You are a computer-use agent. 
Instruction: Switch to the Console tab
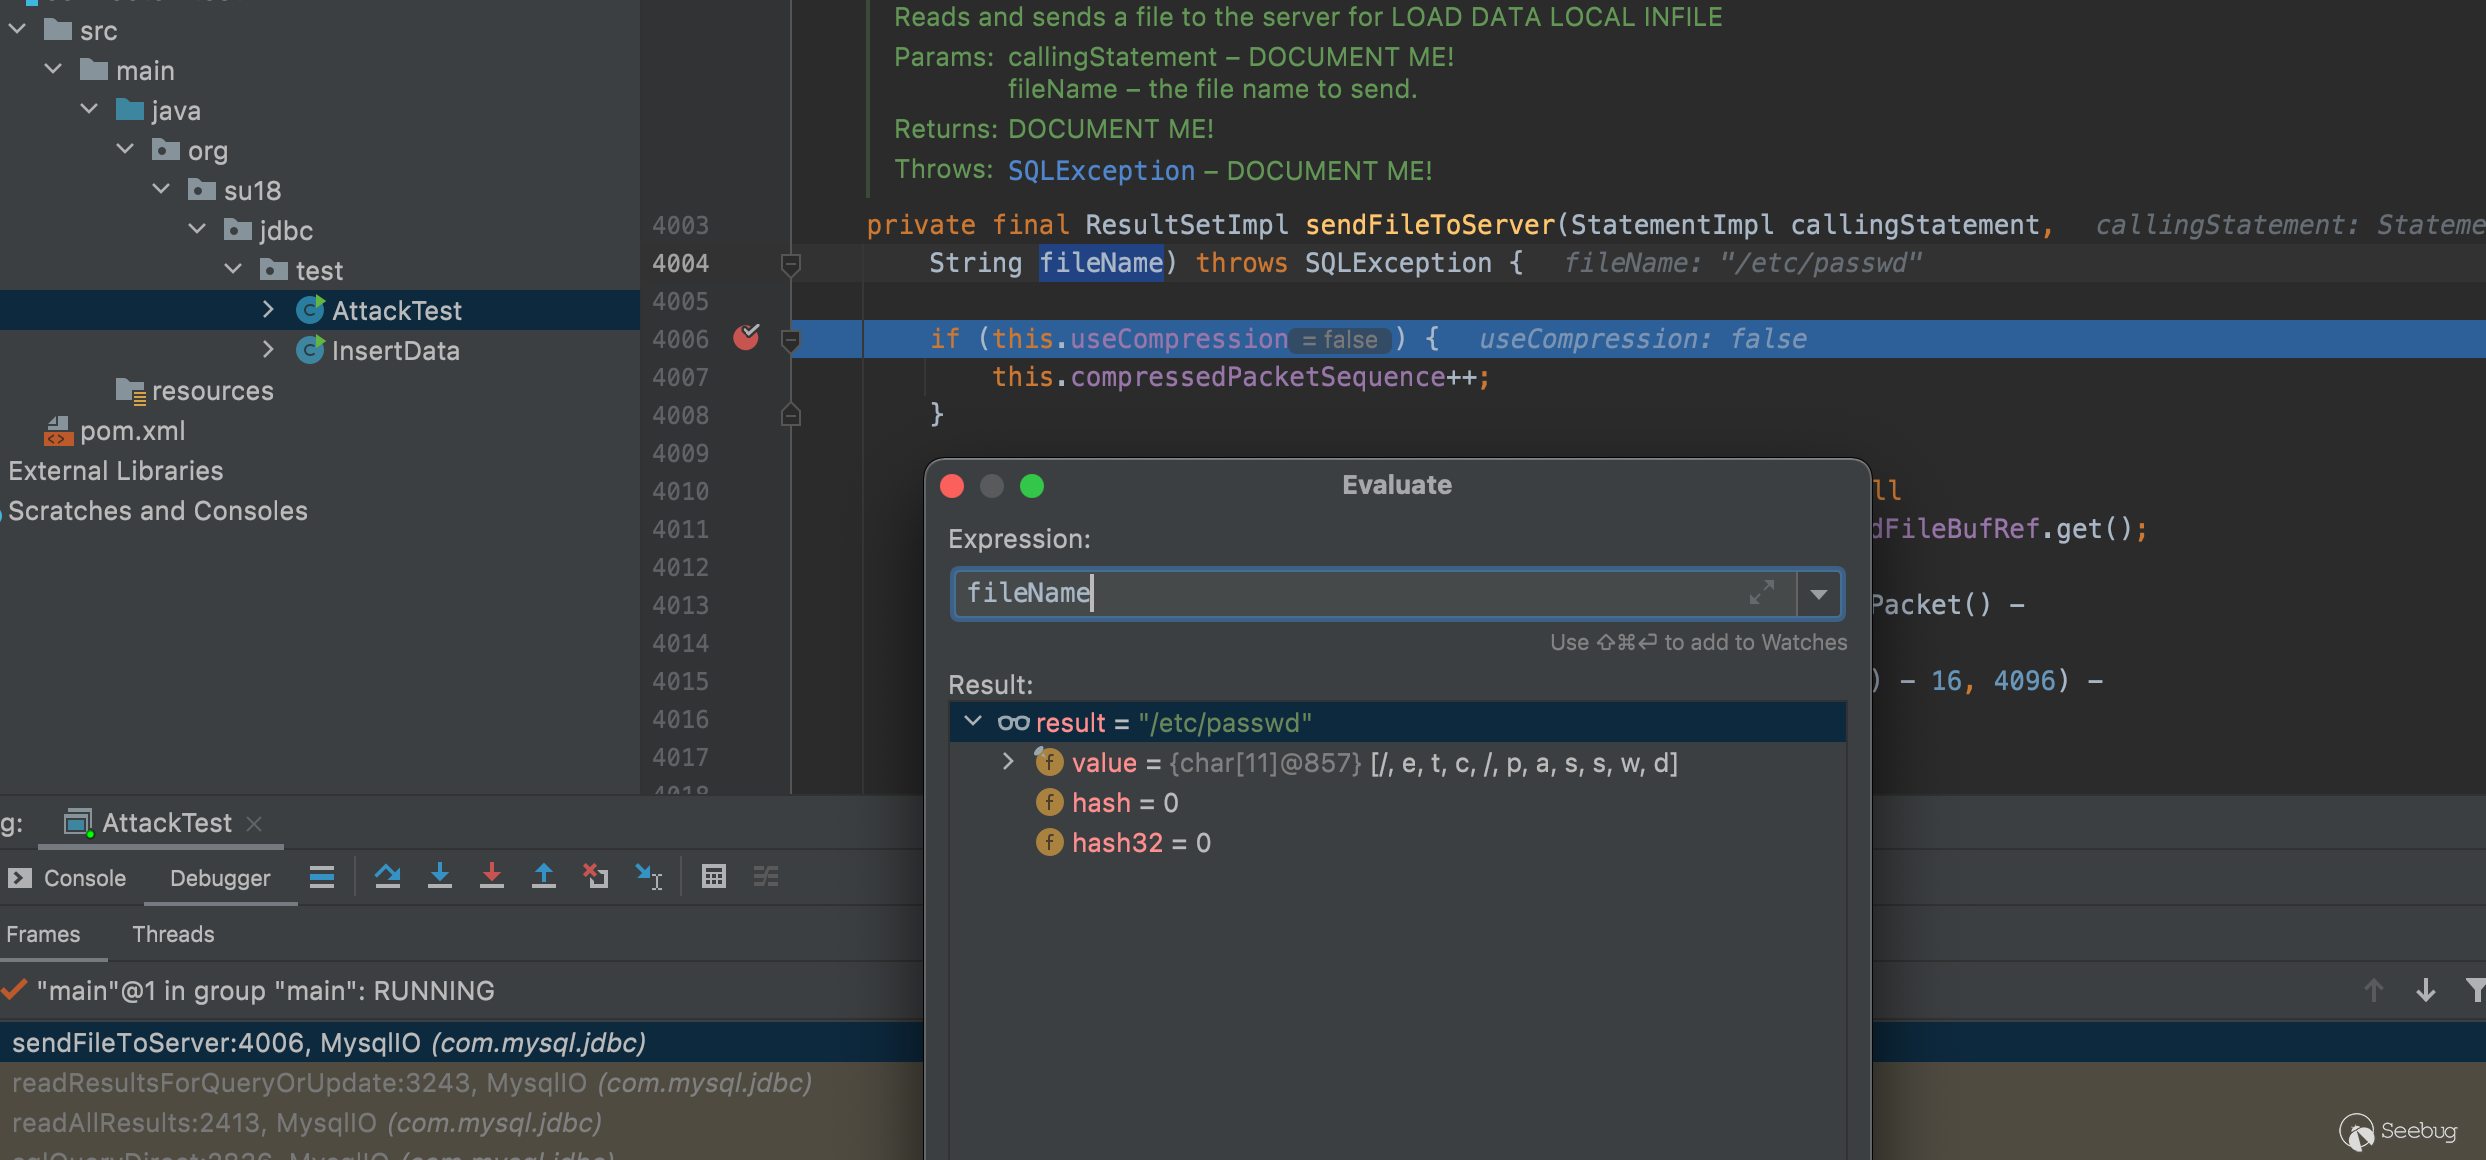(84, 878)
